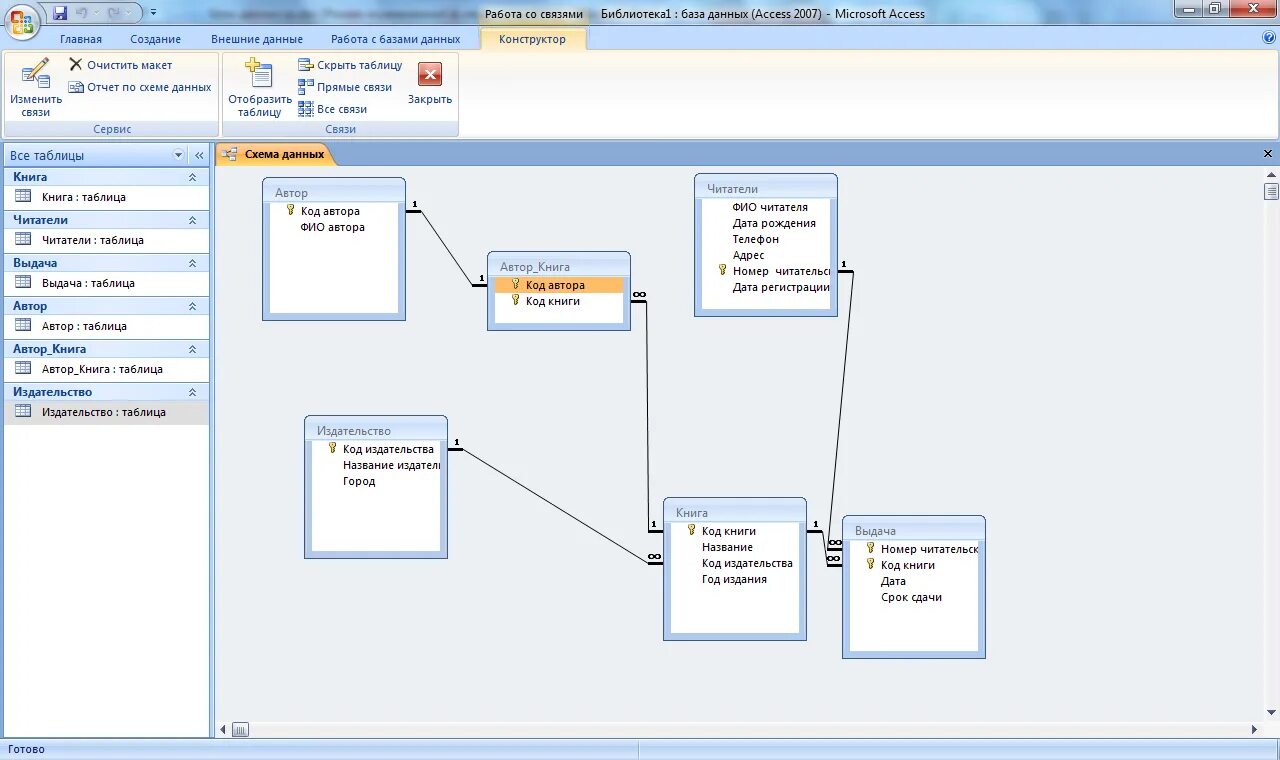Open the Help question mark icon
1280x760 pixels.
point(1269,38)
